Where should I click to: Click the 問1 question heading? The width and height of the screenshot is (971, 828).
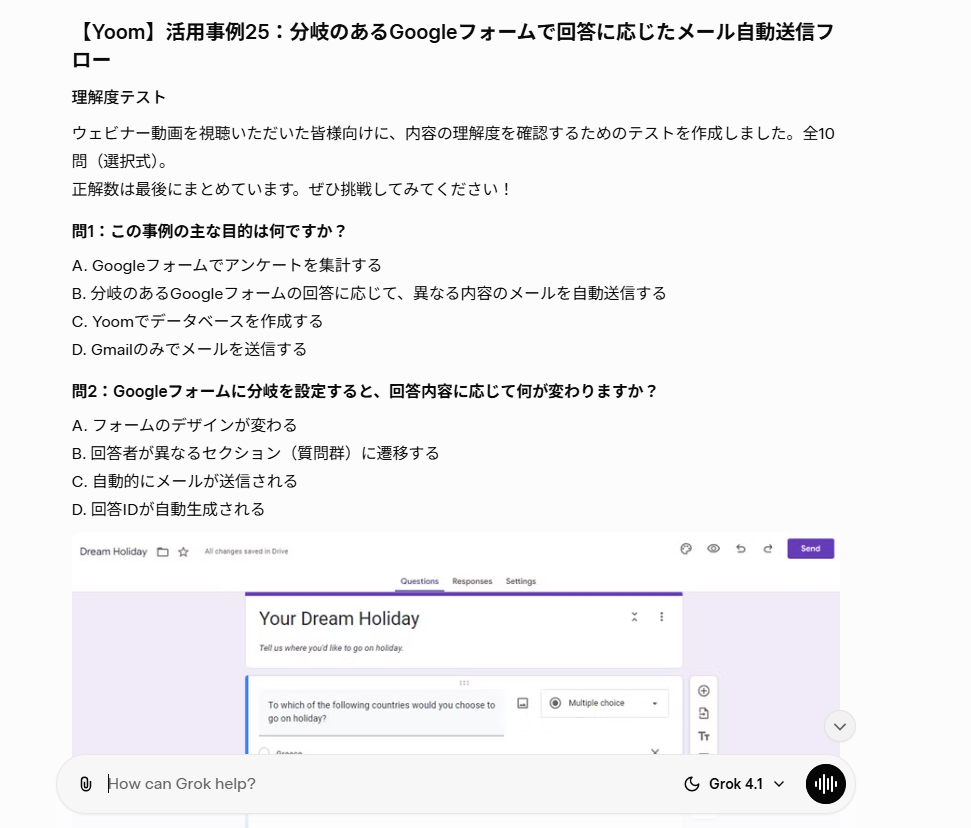[x=209, y=232]
